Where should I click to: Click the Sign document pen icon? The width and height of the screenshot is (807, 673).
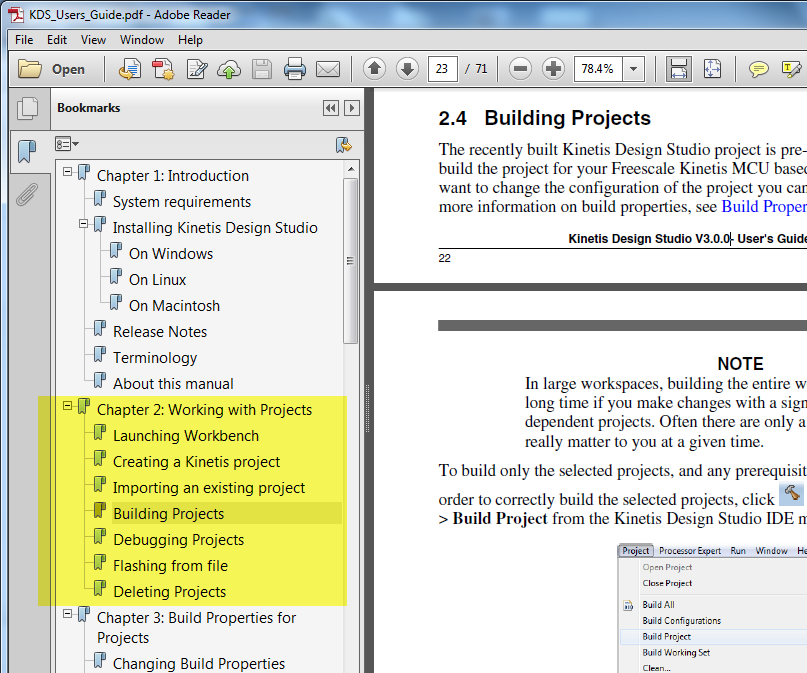tap(197, 69)
